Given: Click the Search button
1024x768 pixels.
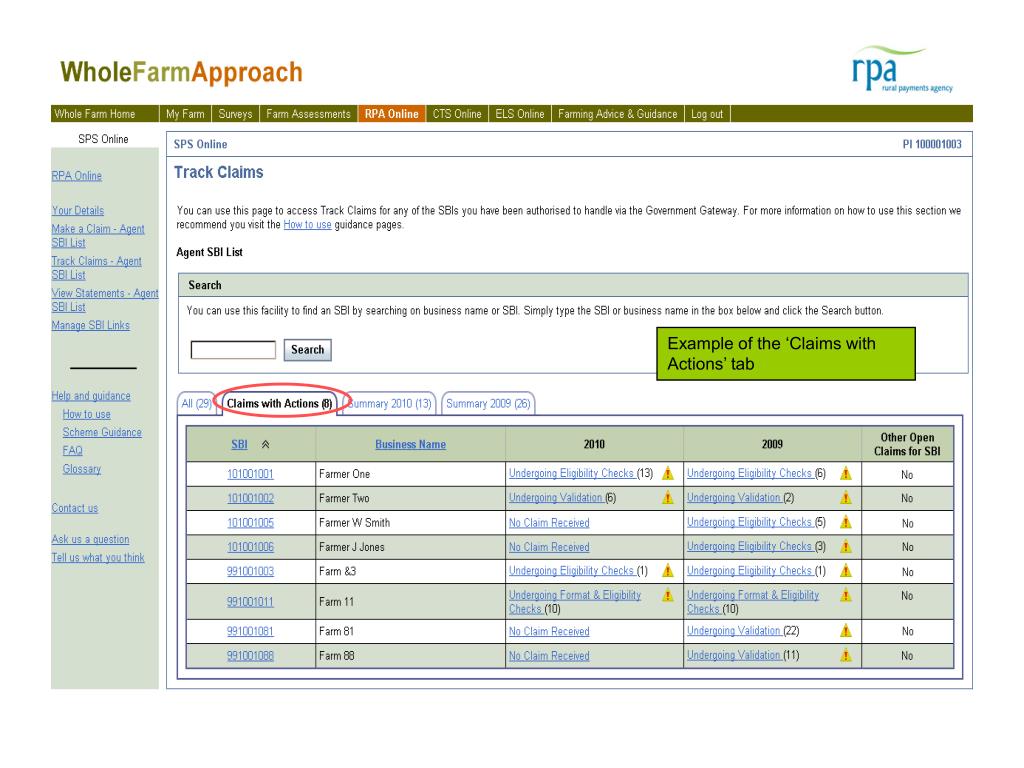Looking at the screenshot, I should [308, 349].
